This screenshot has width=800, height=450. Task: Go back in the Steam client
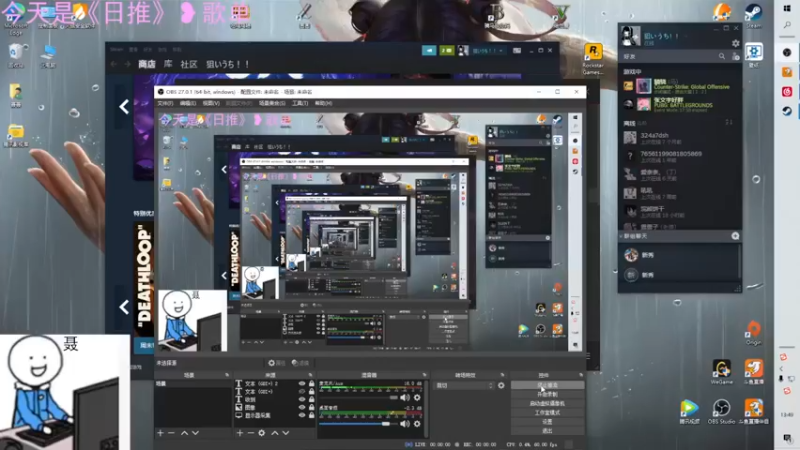pyautogui.click(x=114, y=64)
